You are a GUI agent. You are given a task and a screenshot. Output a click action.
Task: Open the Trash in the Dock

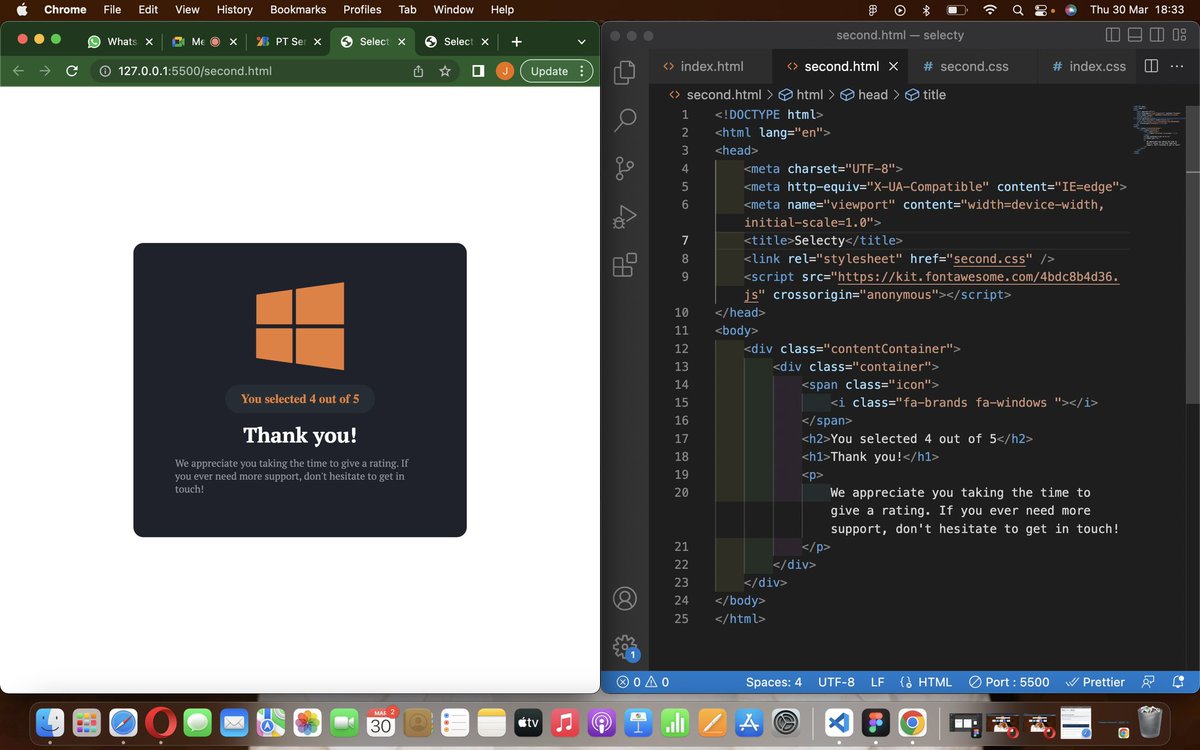pyautogui.click(x=1150, y=722)
